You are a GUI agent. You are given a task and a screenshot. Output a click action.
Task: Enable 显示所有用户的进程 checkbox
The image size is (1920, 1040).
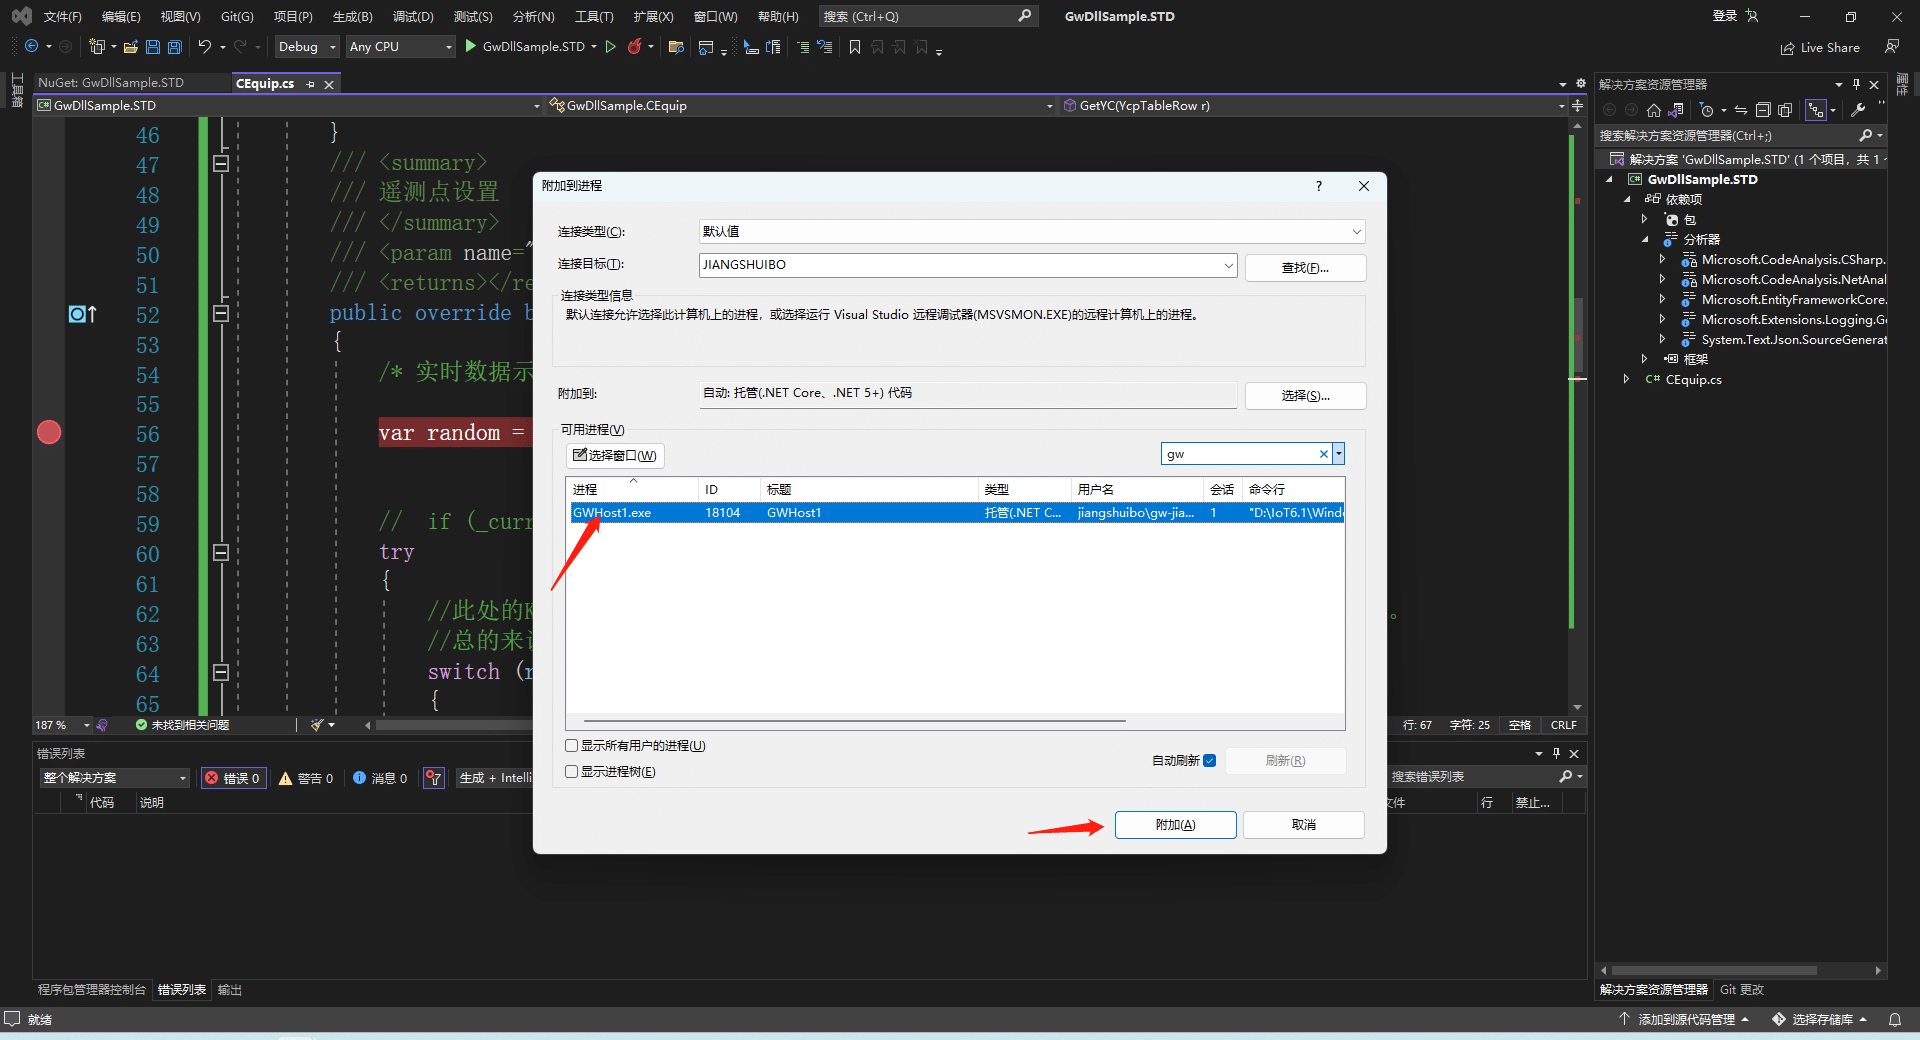[572, 746]
